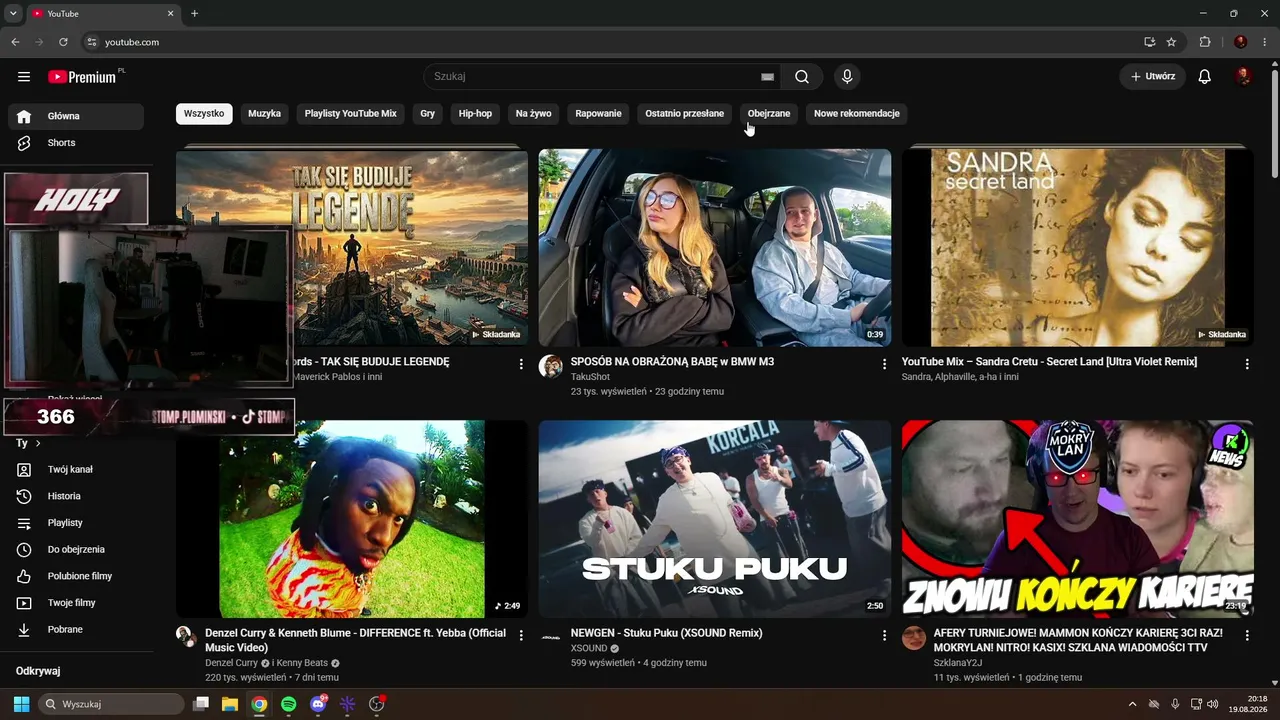Open File Explorer from taskbar
The width and height of the screenshot is (1280, 720).
click(230, 704)
